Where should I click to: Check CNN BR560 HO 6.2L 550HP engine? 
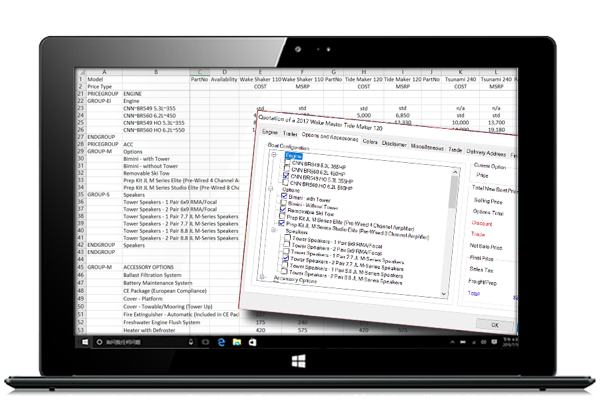[285, 182]
